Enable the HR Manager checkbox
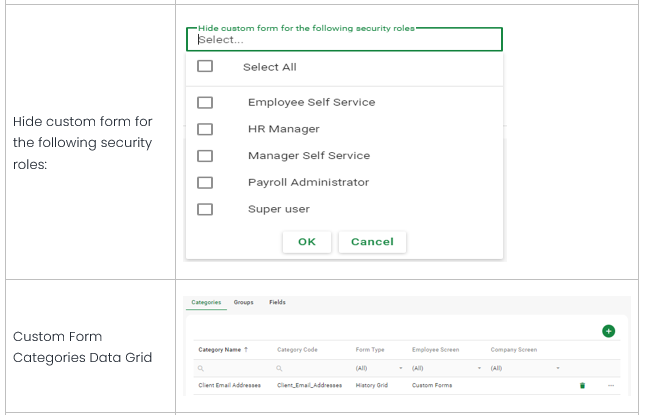The width and height of the screenshot is (645, 415). [205, 129]
